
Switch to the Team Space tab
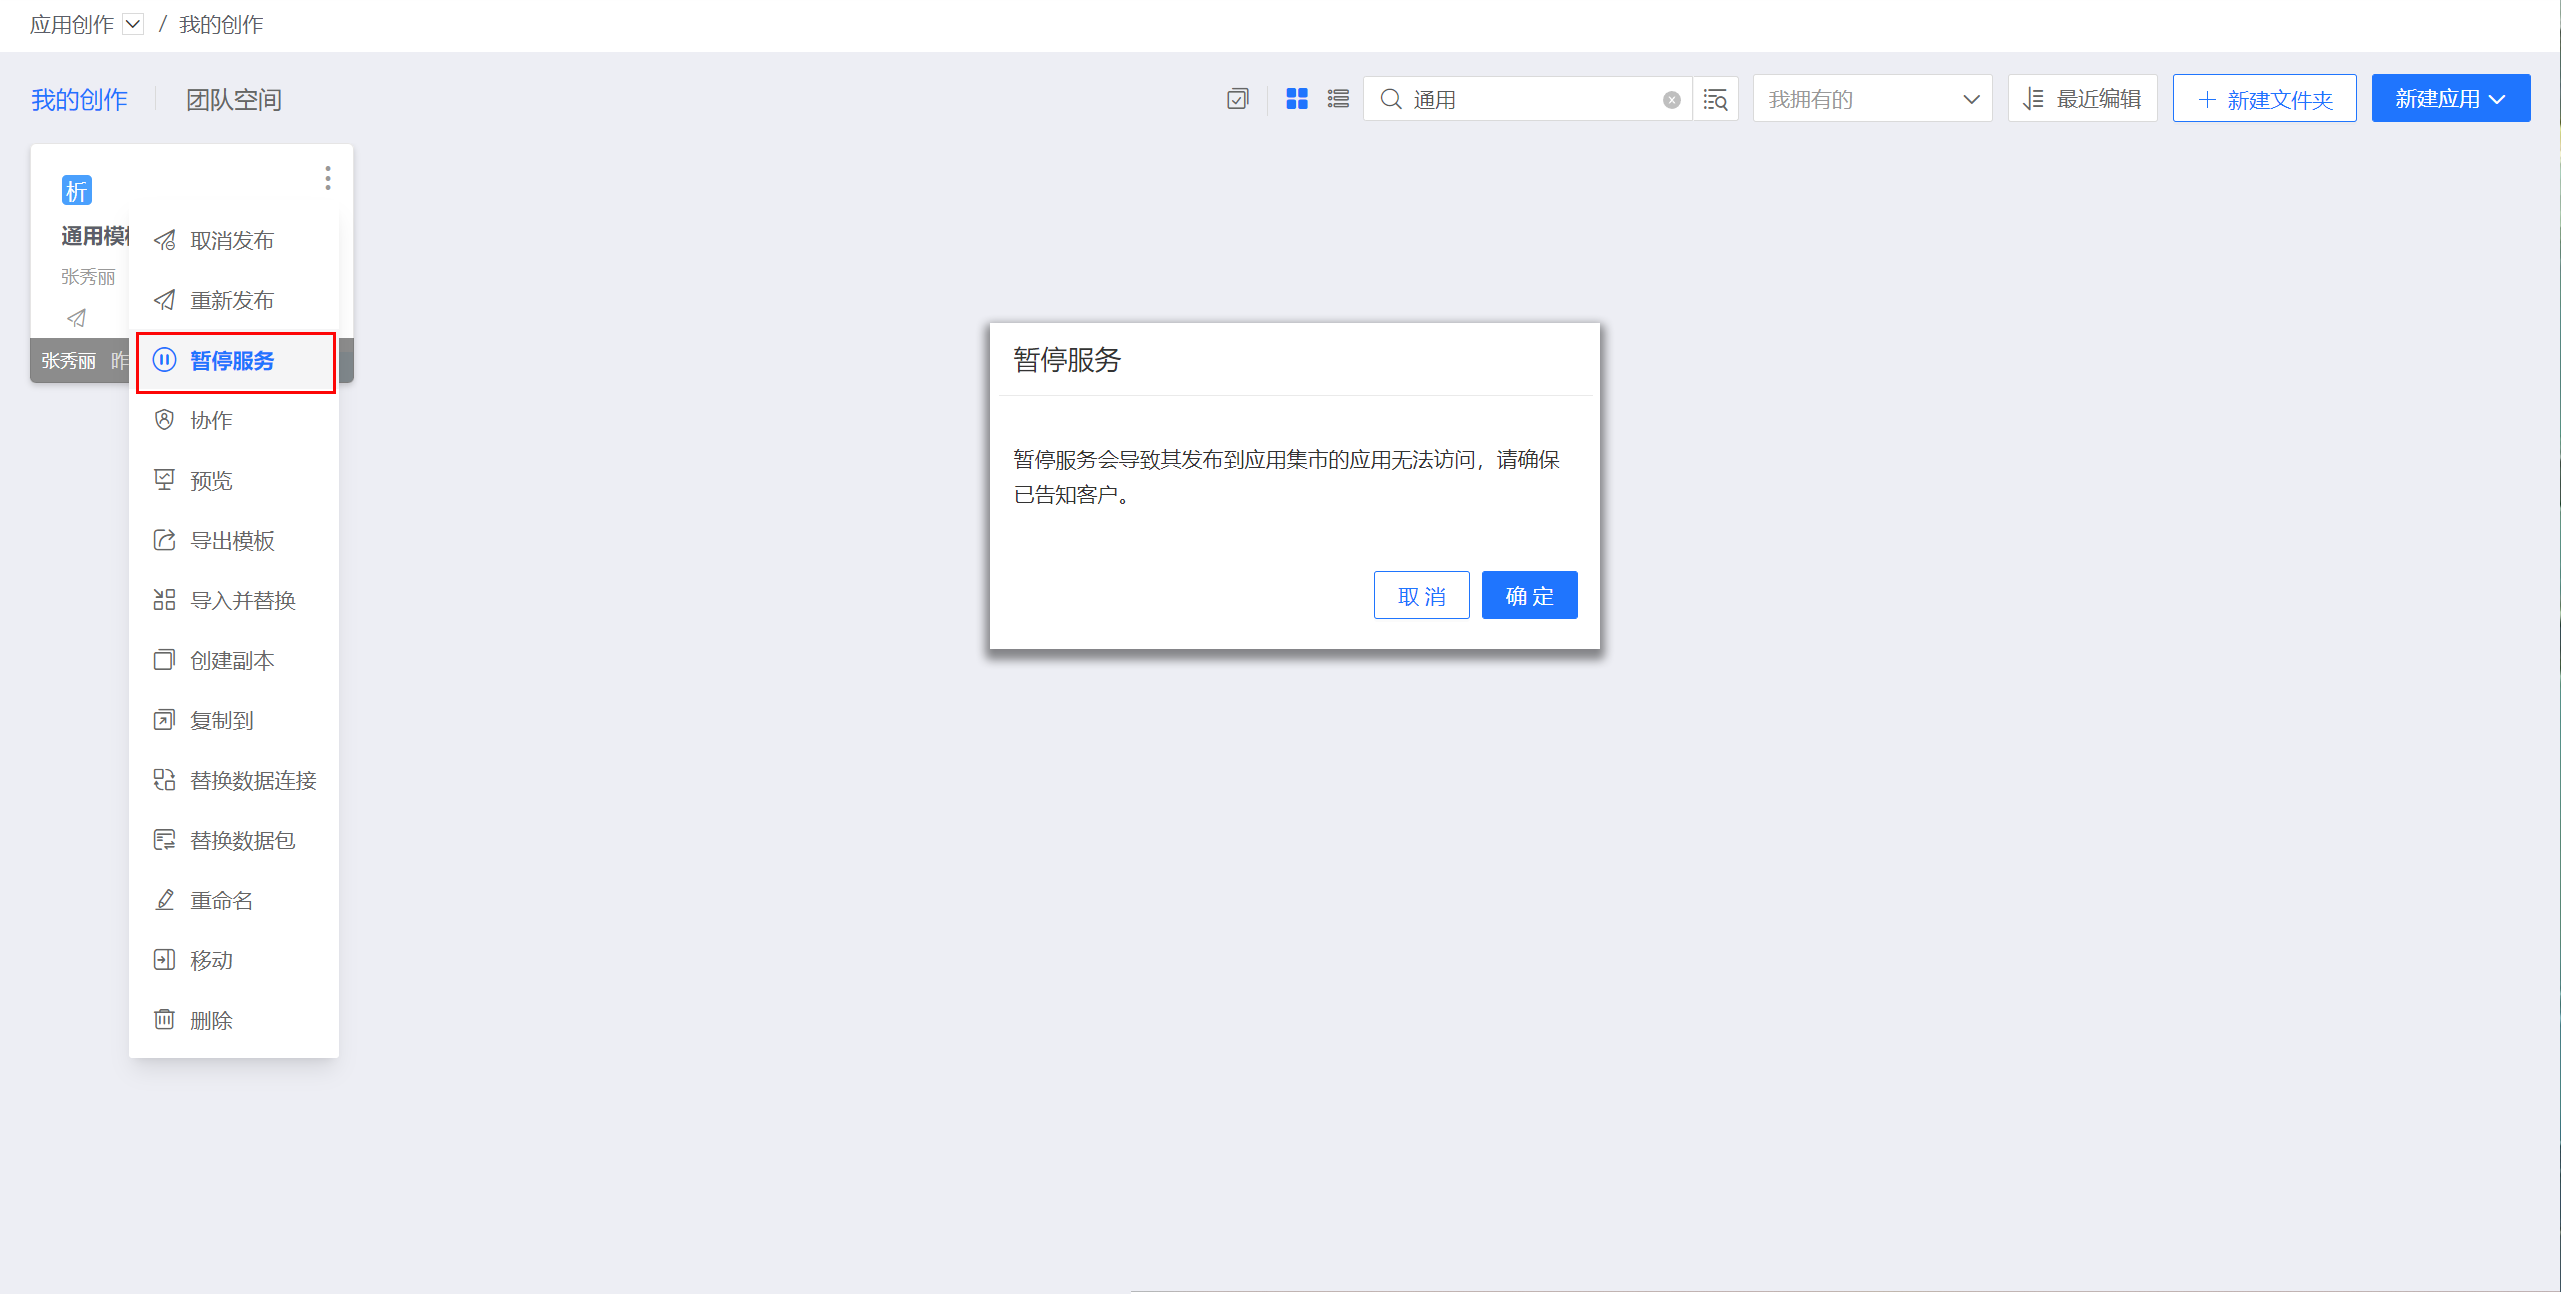(x=234, y=100)
